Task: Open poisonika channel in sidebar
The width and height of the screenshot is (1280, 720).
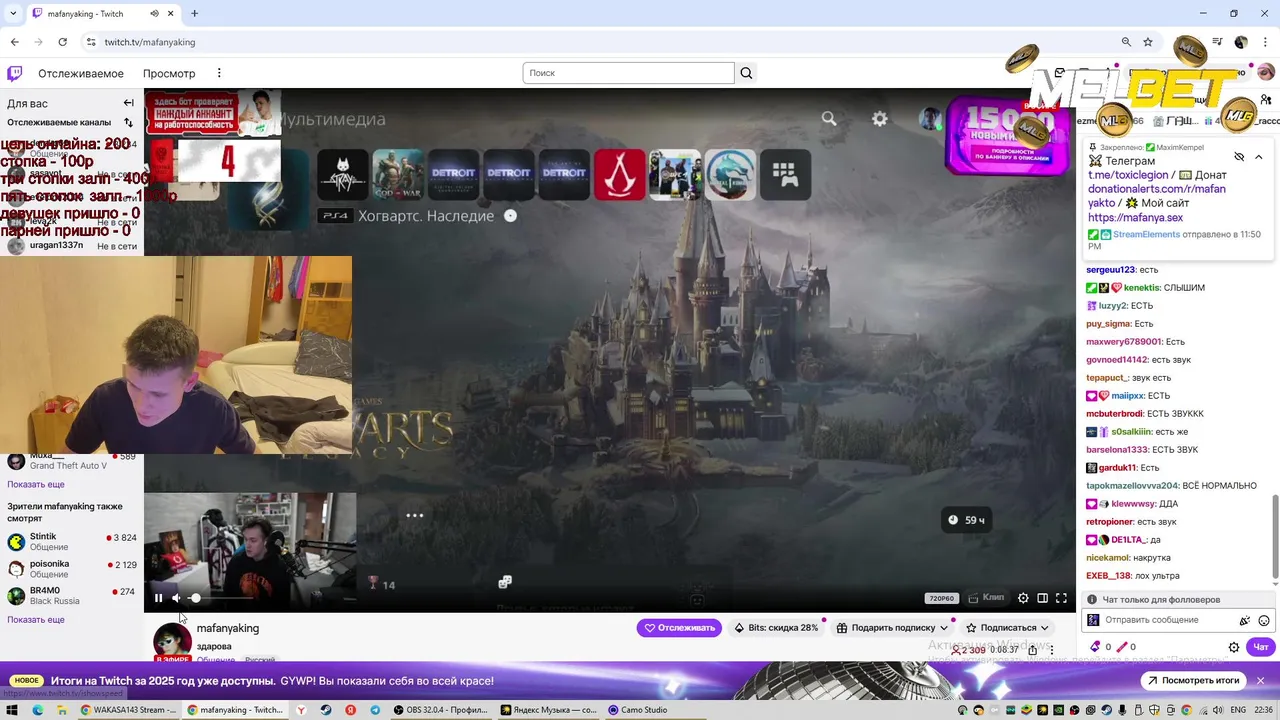Action: (71, 568)
